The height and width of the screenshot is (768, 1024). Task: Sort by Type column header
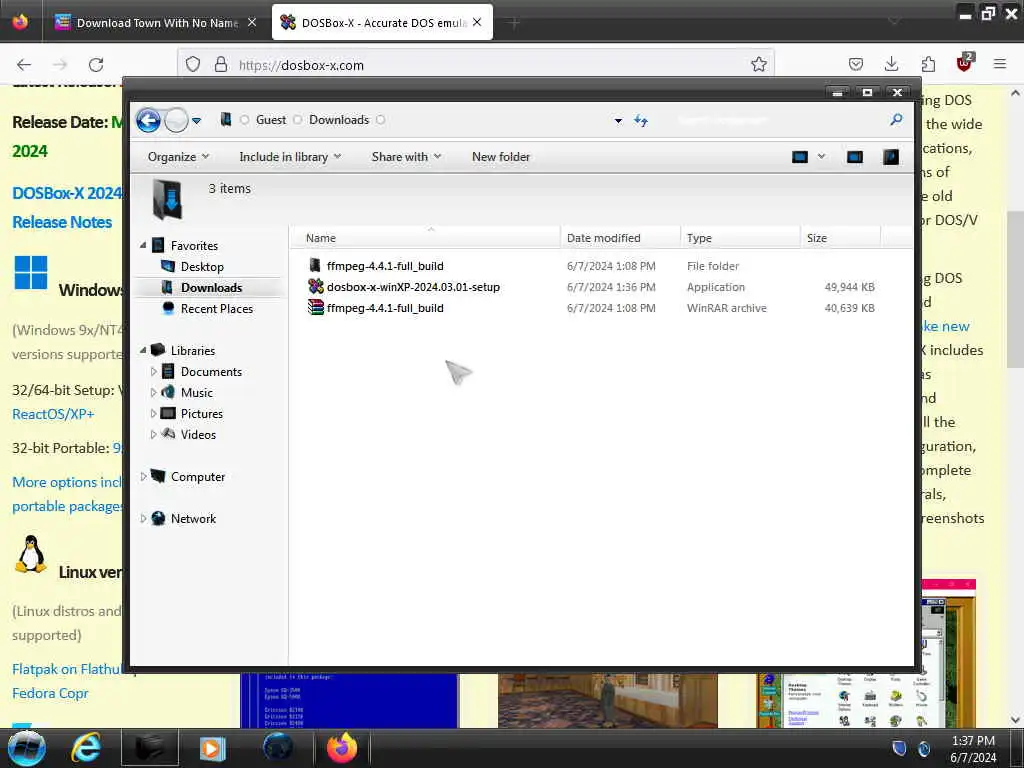coord(740,238)
